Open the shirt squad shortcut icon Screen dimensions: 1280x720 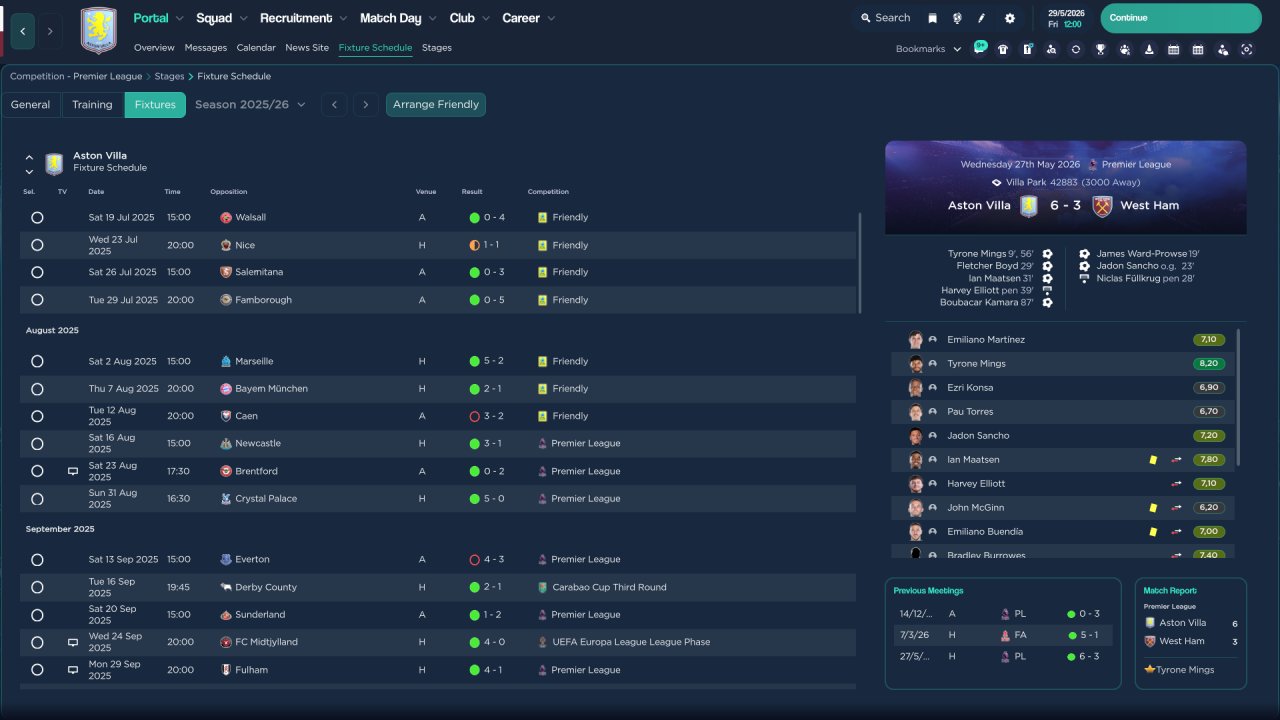(1003, 49)
